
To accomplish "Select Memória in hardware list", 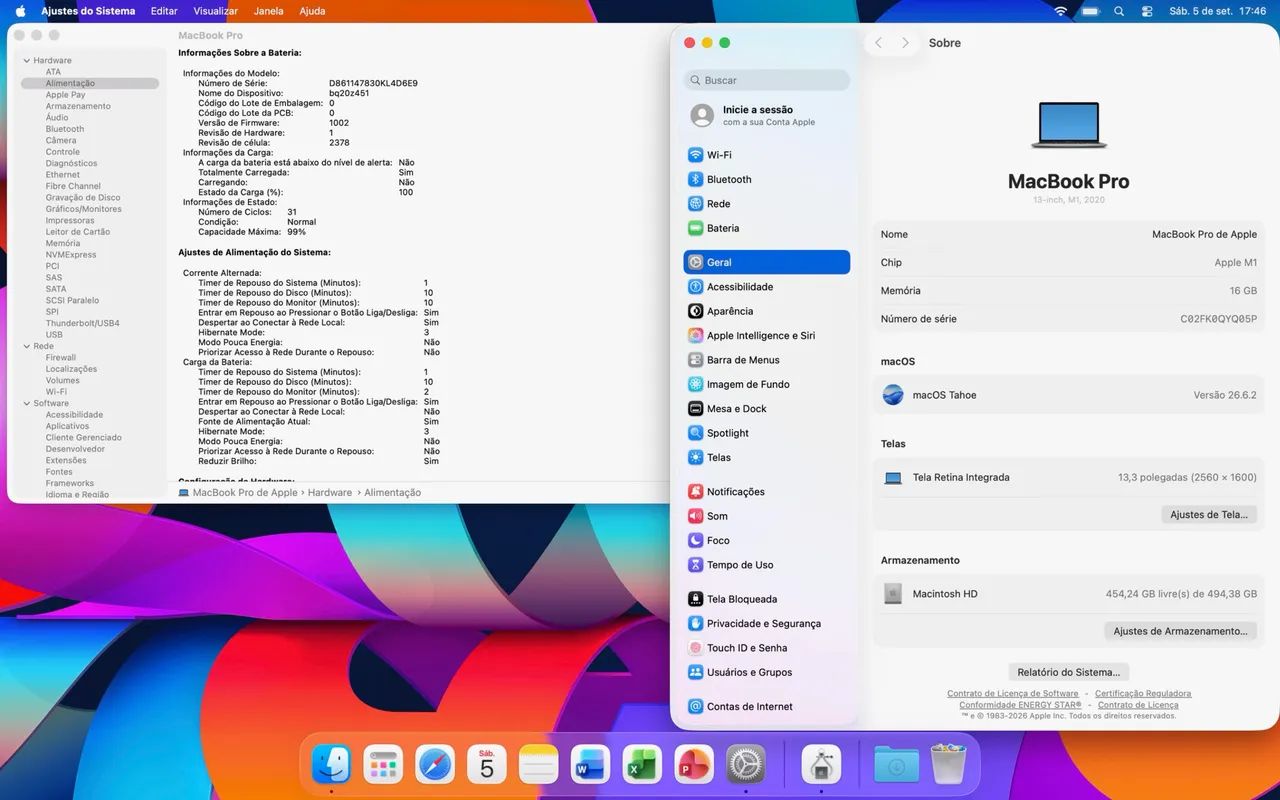I will (63, 243).
